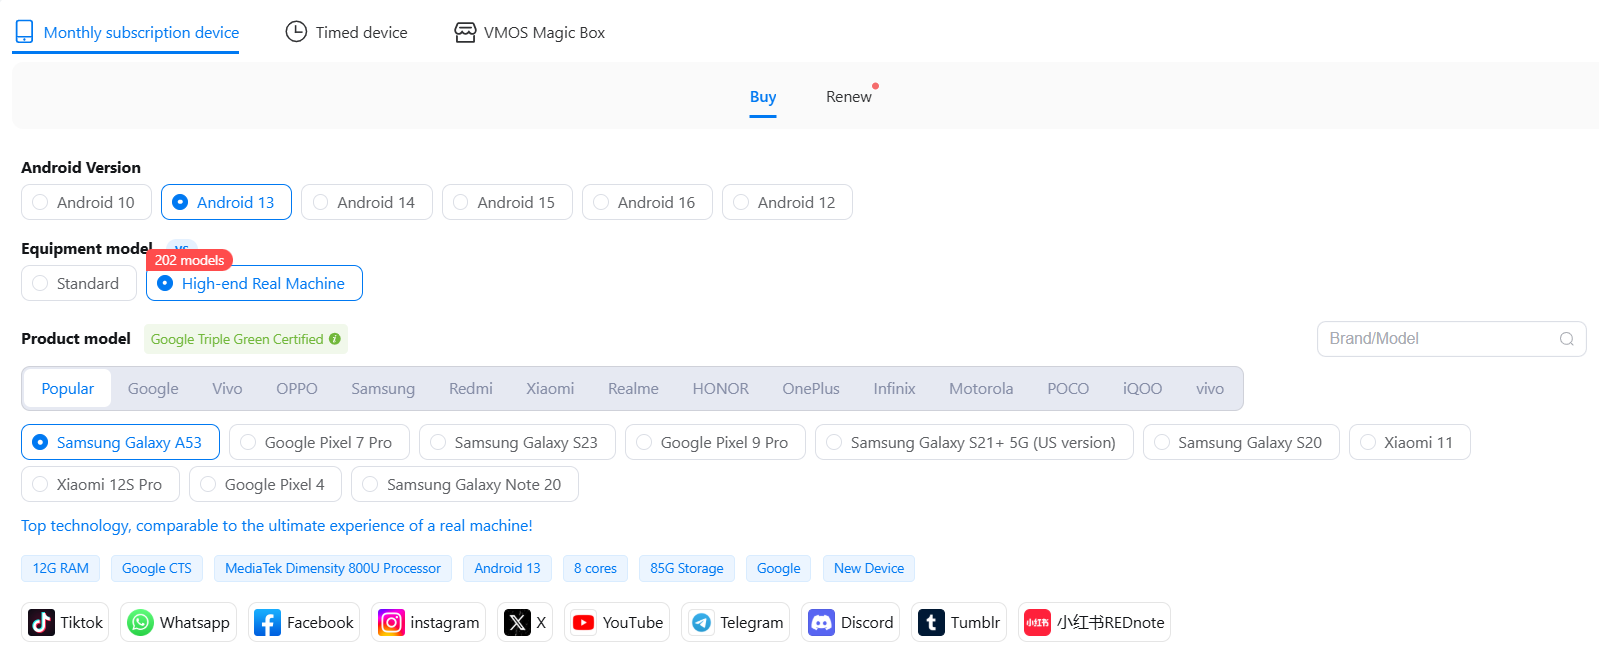Click the REDnote app icon
The width and height of the screenshot is (1599, 658).
pyautogui.click(x=1037, y=622)
